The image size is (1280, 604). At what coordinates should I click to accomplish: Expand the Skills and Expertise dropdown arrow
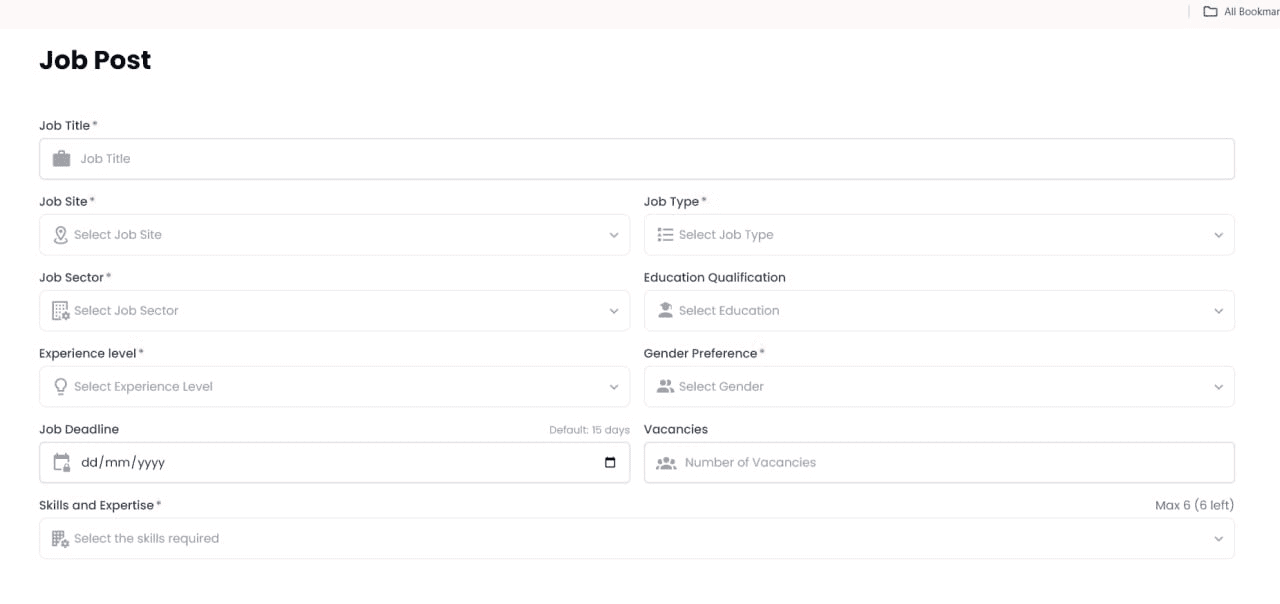(1218, 540)
